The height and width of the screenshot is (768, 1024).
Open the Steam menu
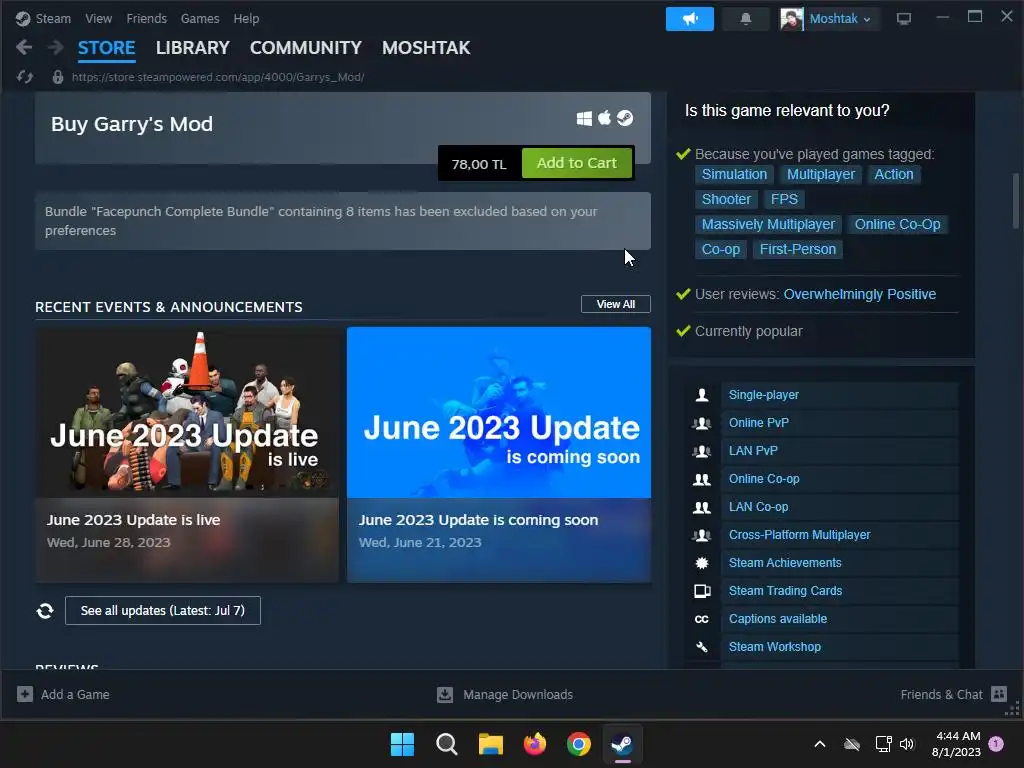(x=53, y=19)
